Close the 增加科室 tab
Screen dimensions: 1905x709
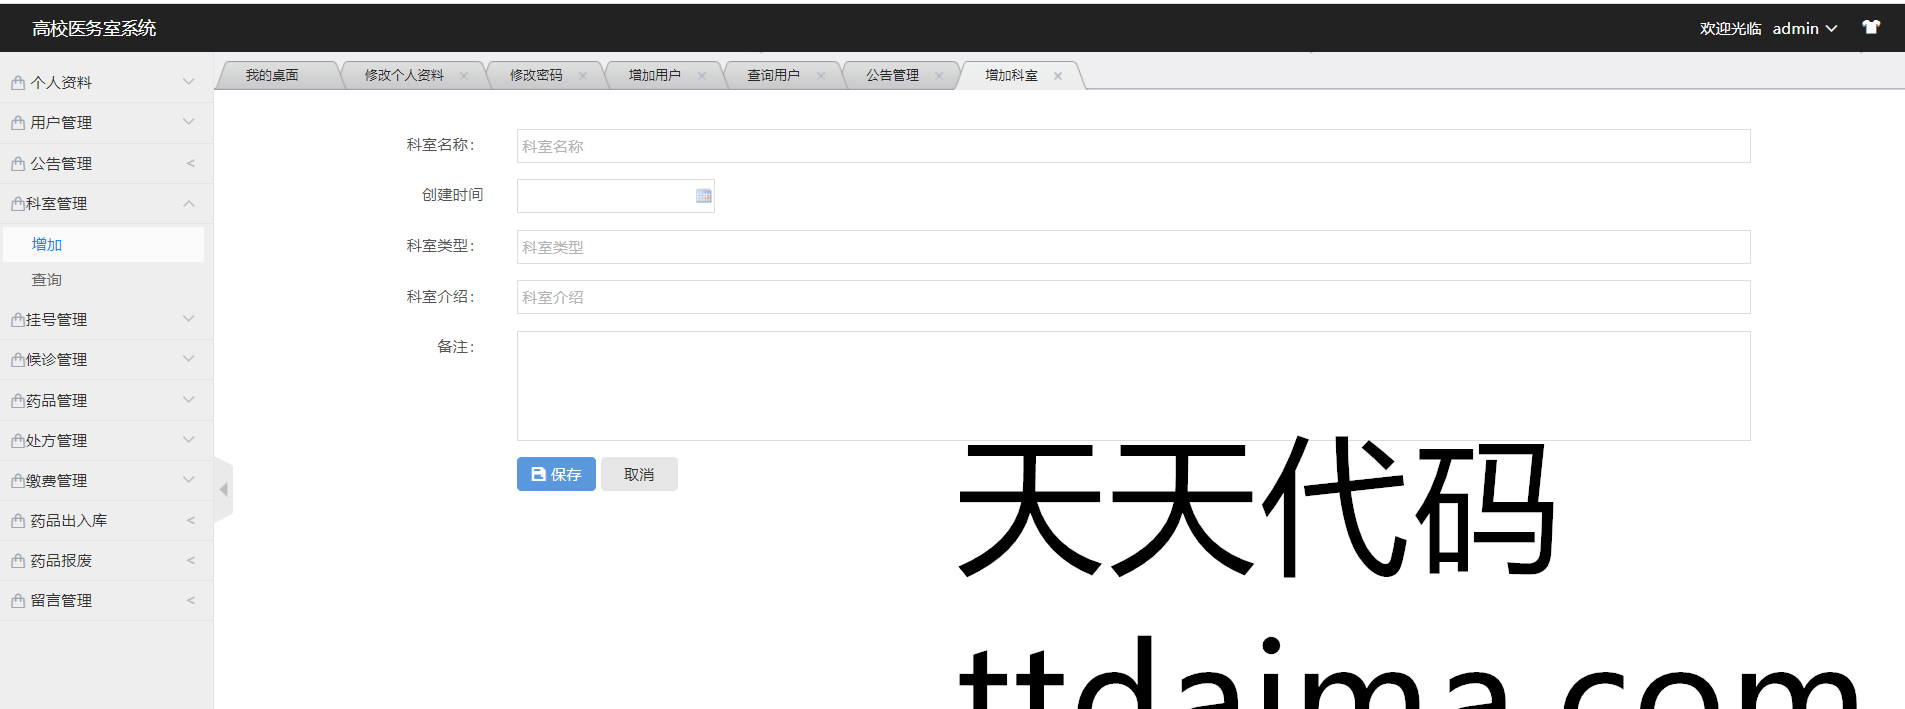click(1058, 76)
